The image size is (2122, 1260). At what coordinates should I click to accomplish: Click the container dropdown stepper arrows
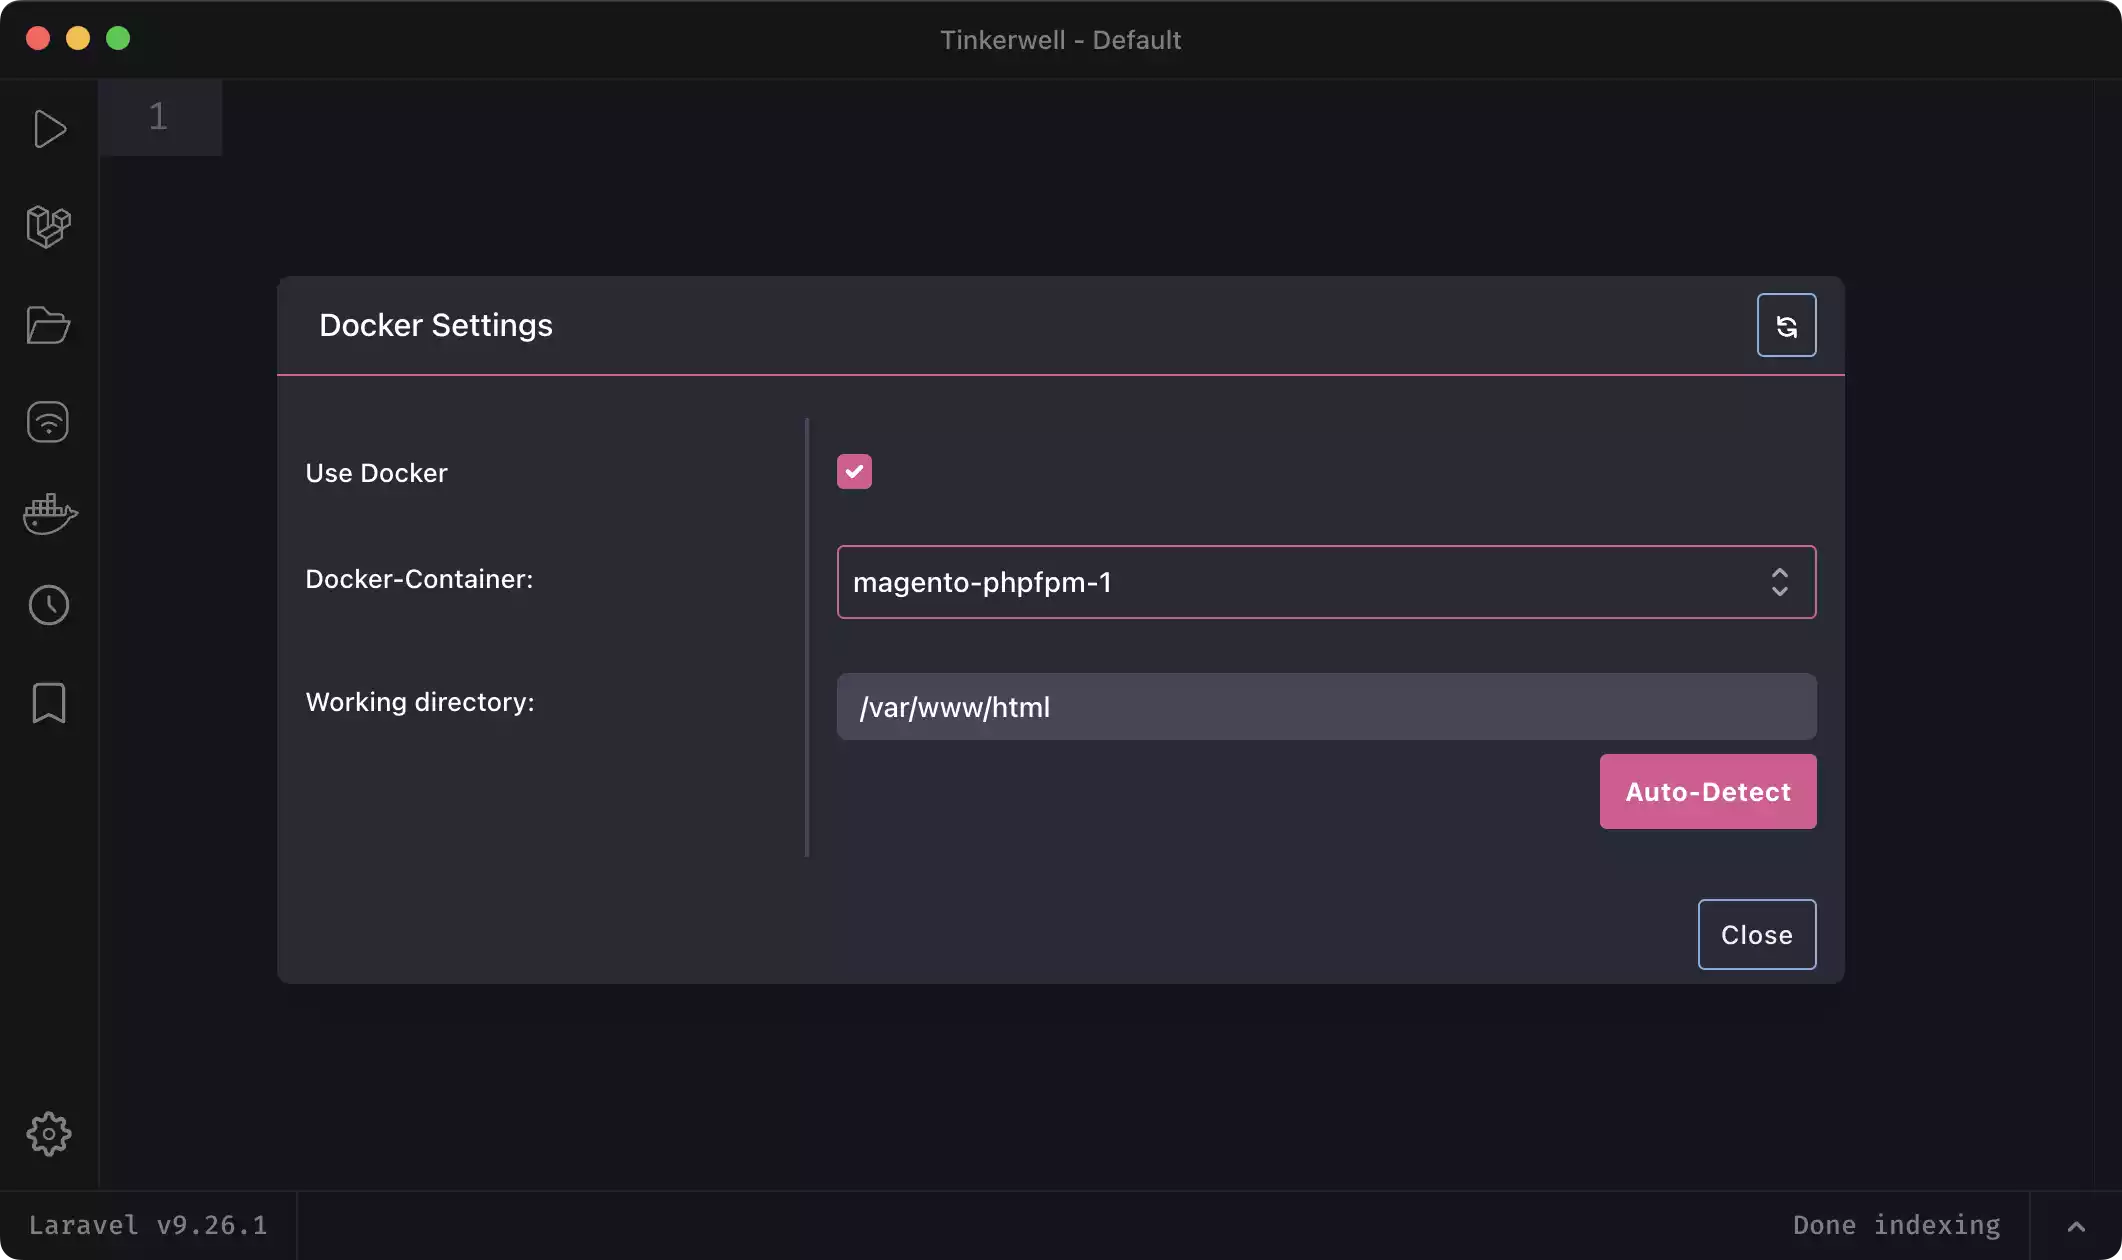click(1779, 582)
